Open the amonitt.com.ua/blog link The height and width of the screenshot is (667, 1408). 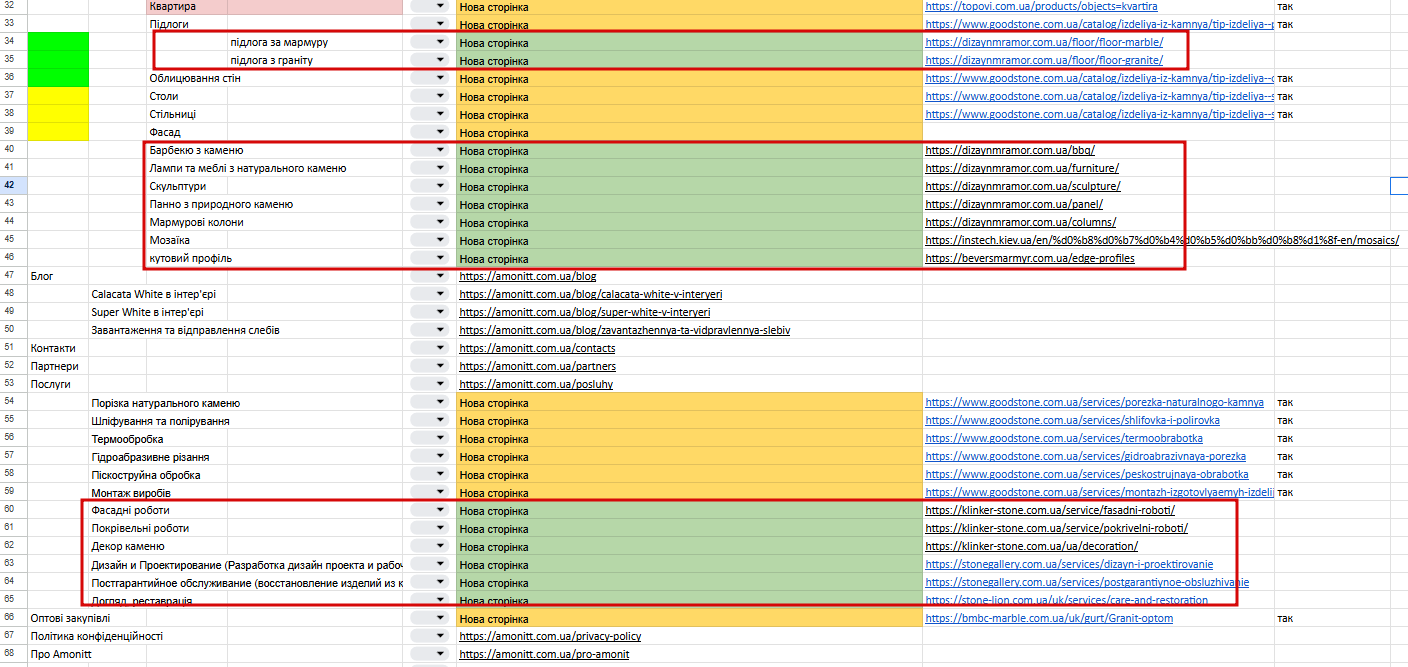pos(527,277)
